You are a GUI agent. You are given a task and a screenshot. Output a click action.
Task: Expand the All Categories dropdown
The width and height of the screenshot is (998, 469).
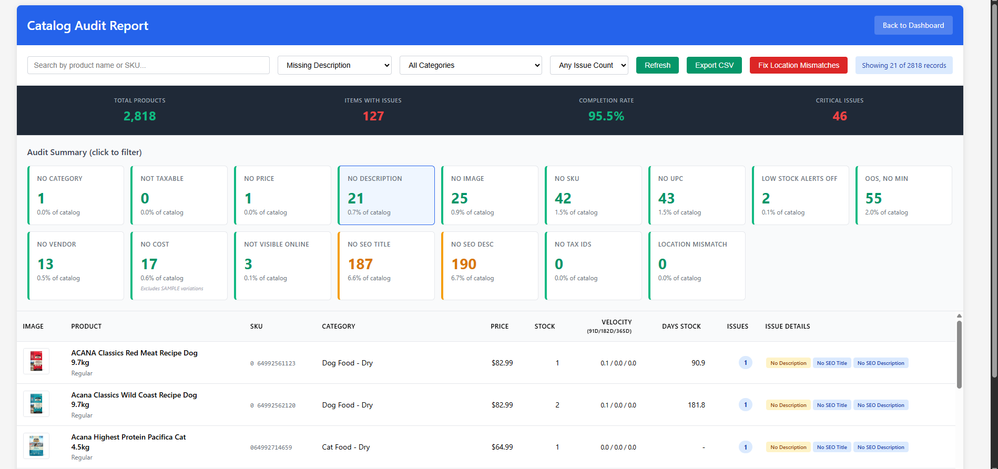click(470, 65)
